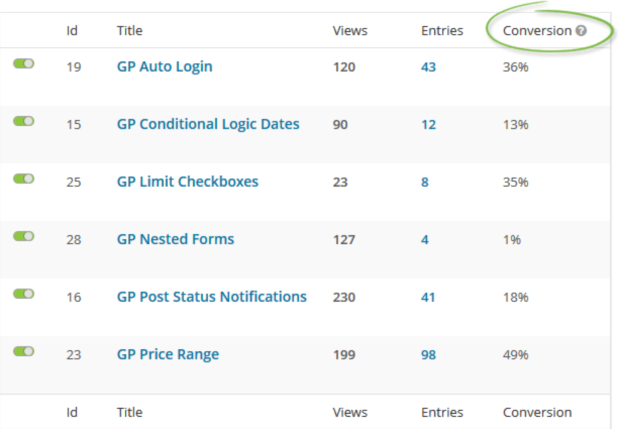This screenshot has height=429, width=618.
Task: Open the 41 entries of Post Status Notifications
Action: (x=430, y=297)
